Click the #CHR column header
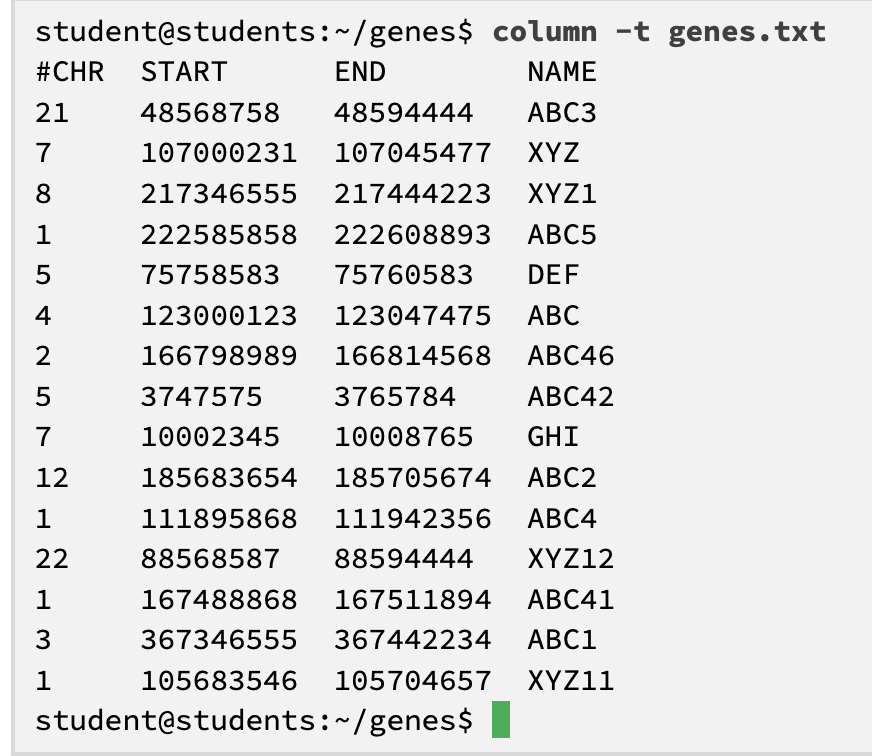Screen dimensions: 872x756 point(70,72)
